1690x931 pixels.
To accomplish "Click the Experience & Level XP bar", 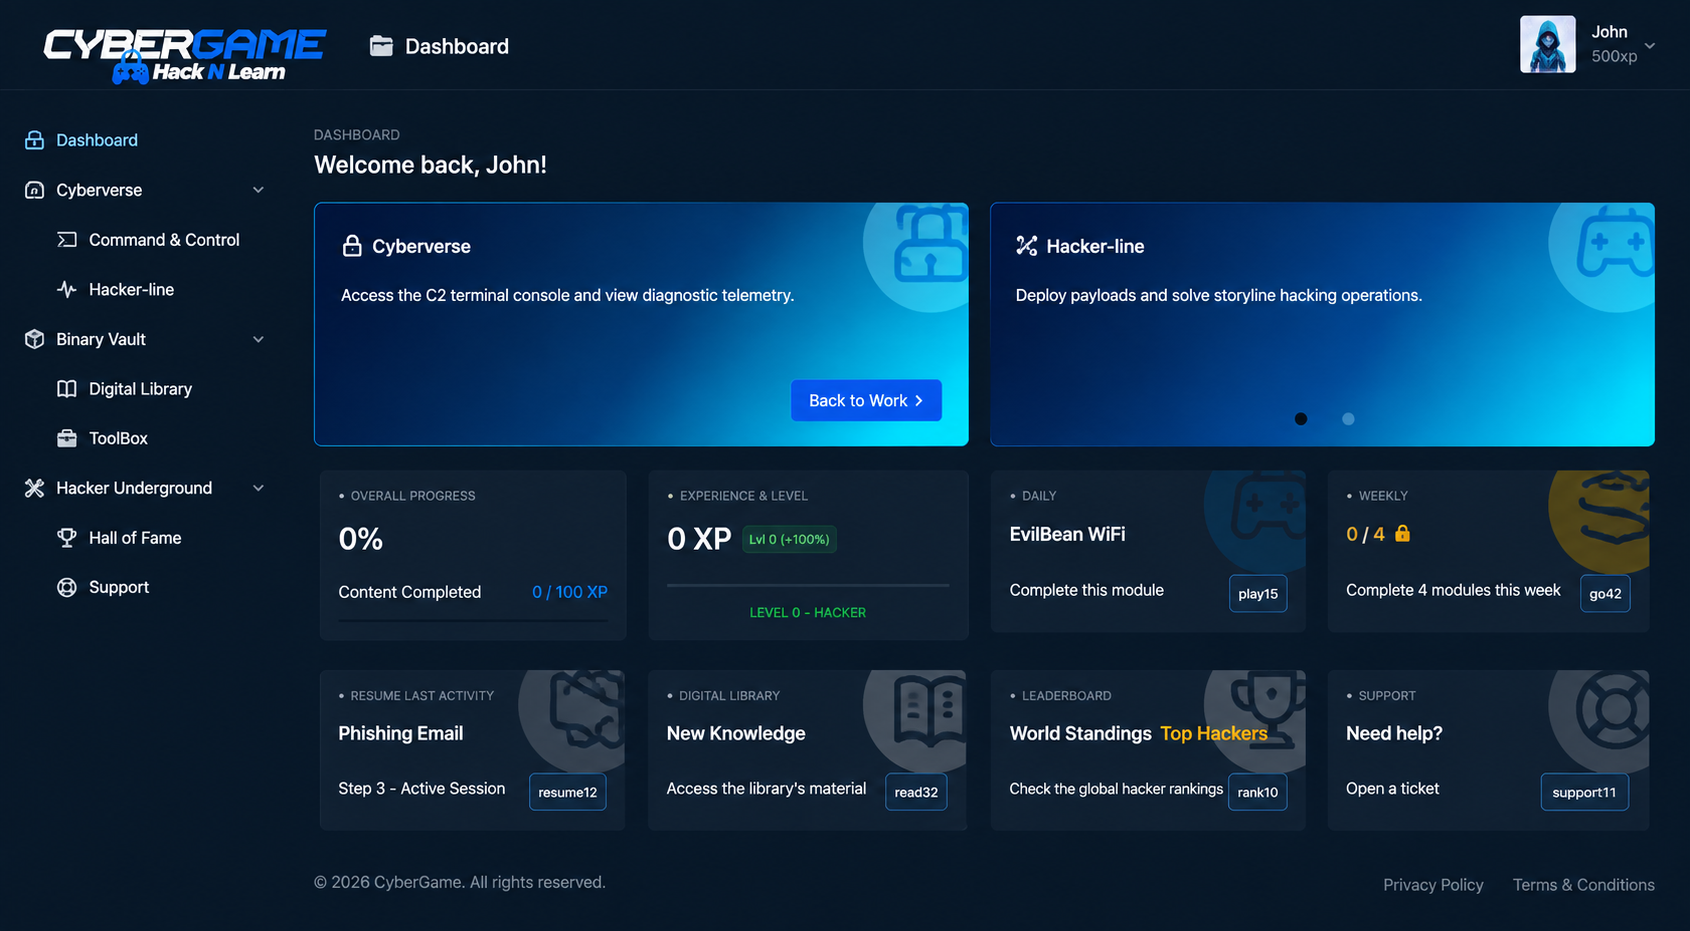I will point(808,585).
